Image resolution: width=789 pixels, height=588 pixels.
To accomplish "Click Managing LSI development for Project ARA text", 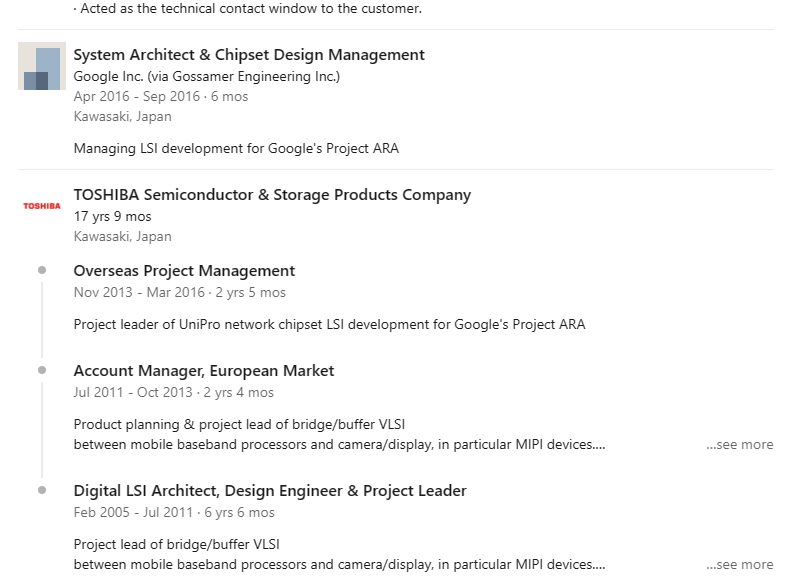I will pos(236,149).
